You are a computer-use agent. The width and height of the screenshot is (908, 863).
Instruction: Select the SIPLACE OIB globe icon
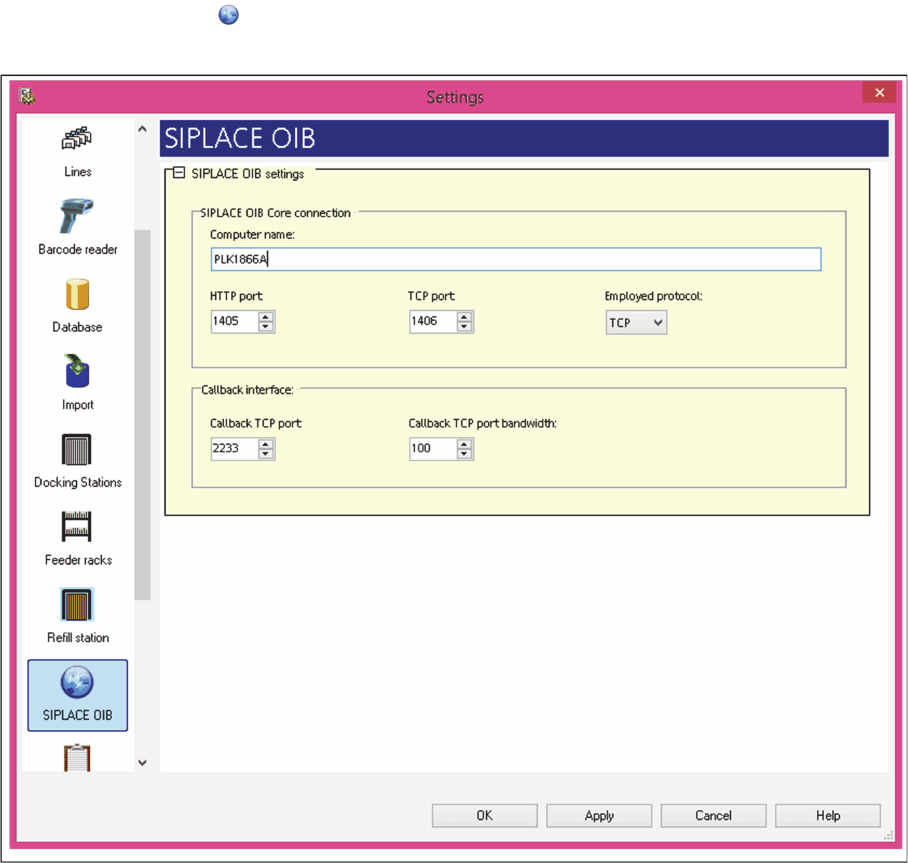click(x=77, y=682)
